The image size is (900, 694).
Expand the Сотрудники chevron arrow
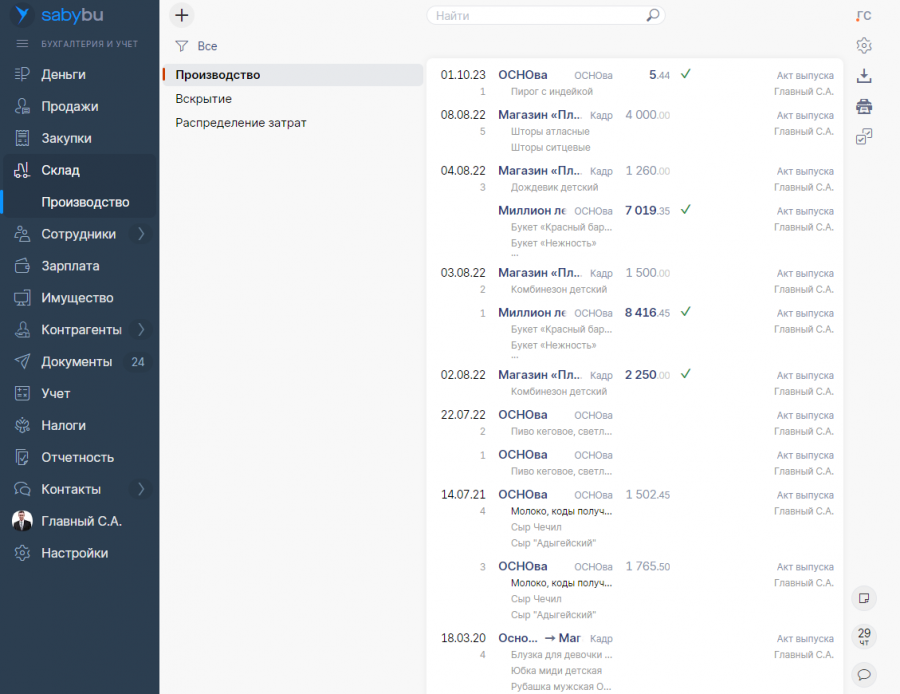point(141,234)
